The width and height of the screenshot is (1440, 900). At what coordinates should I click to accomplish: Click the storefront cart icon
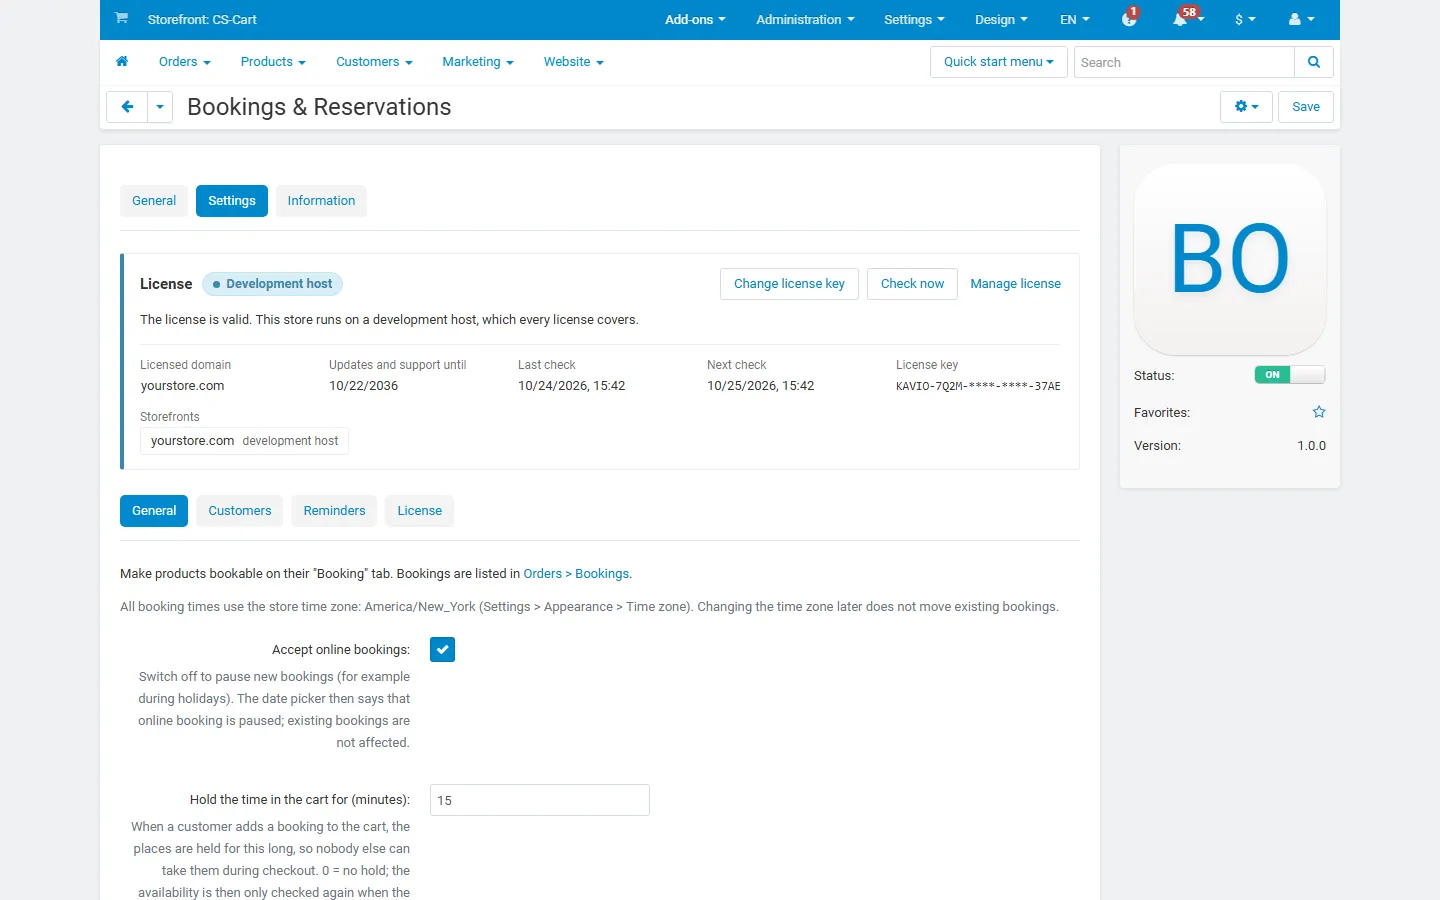tap(121, 18)
